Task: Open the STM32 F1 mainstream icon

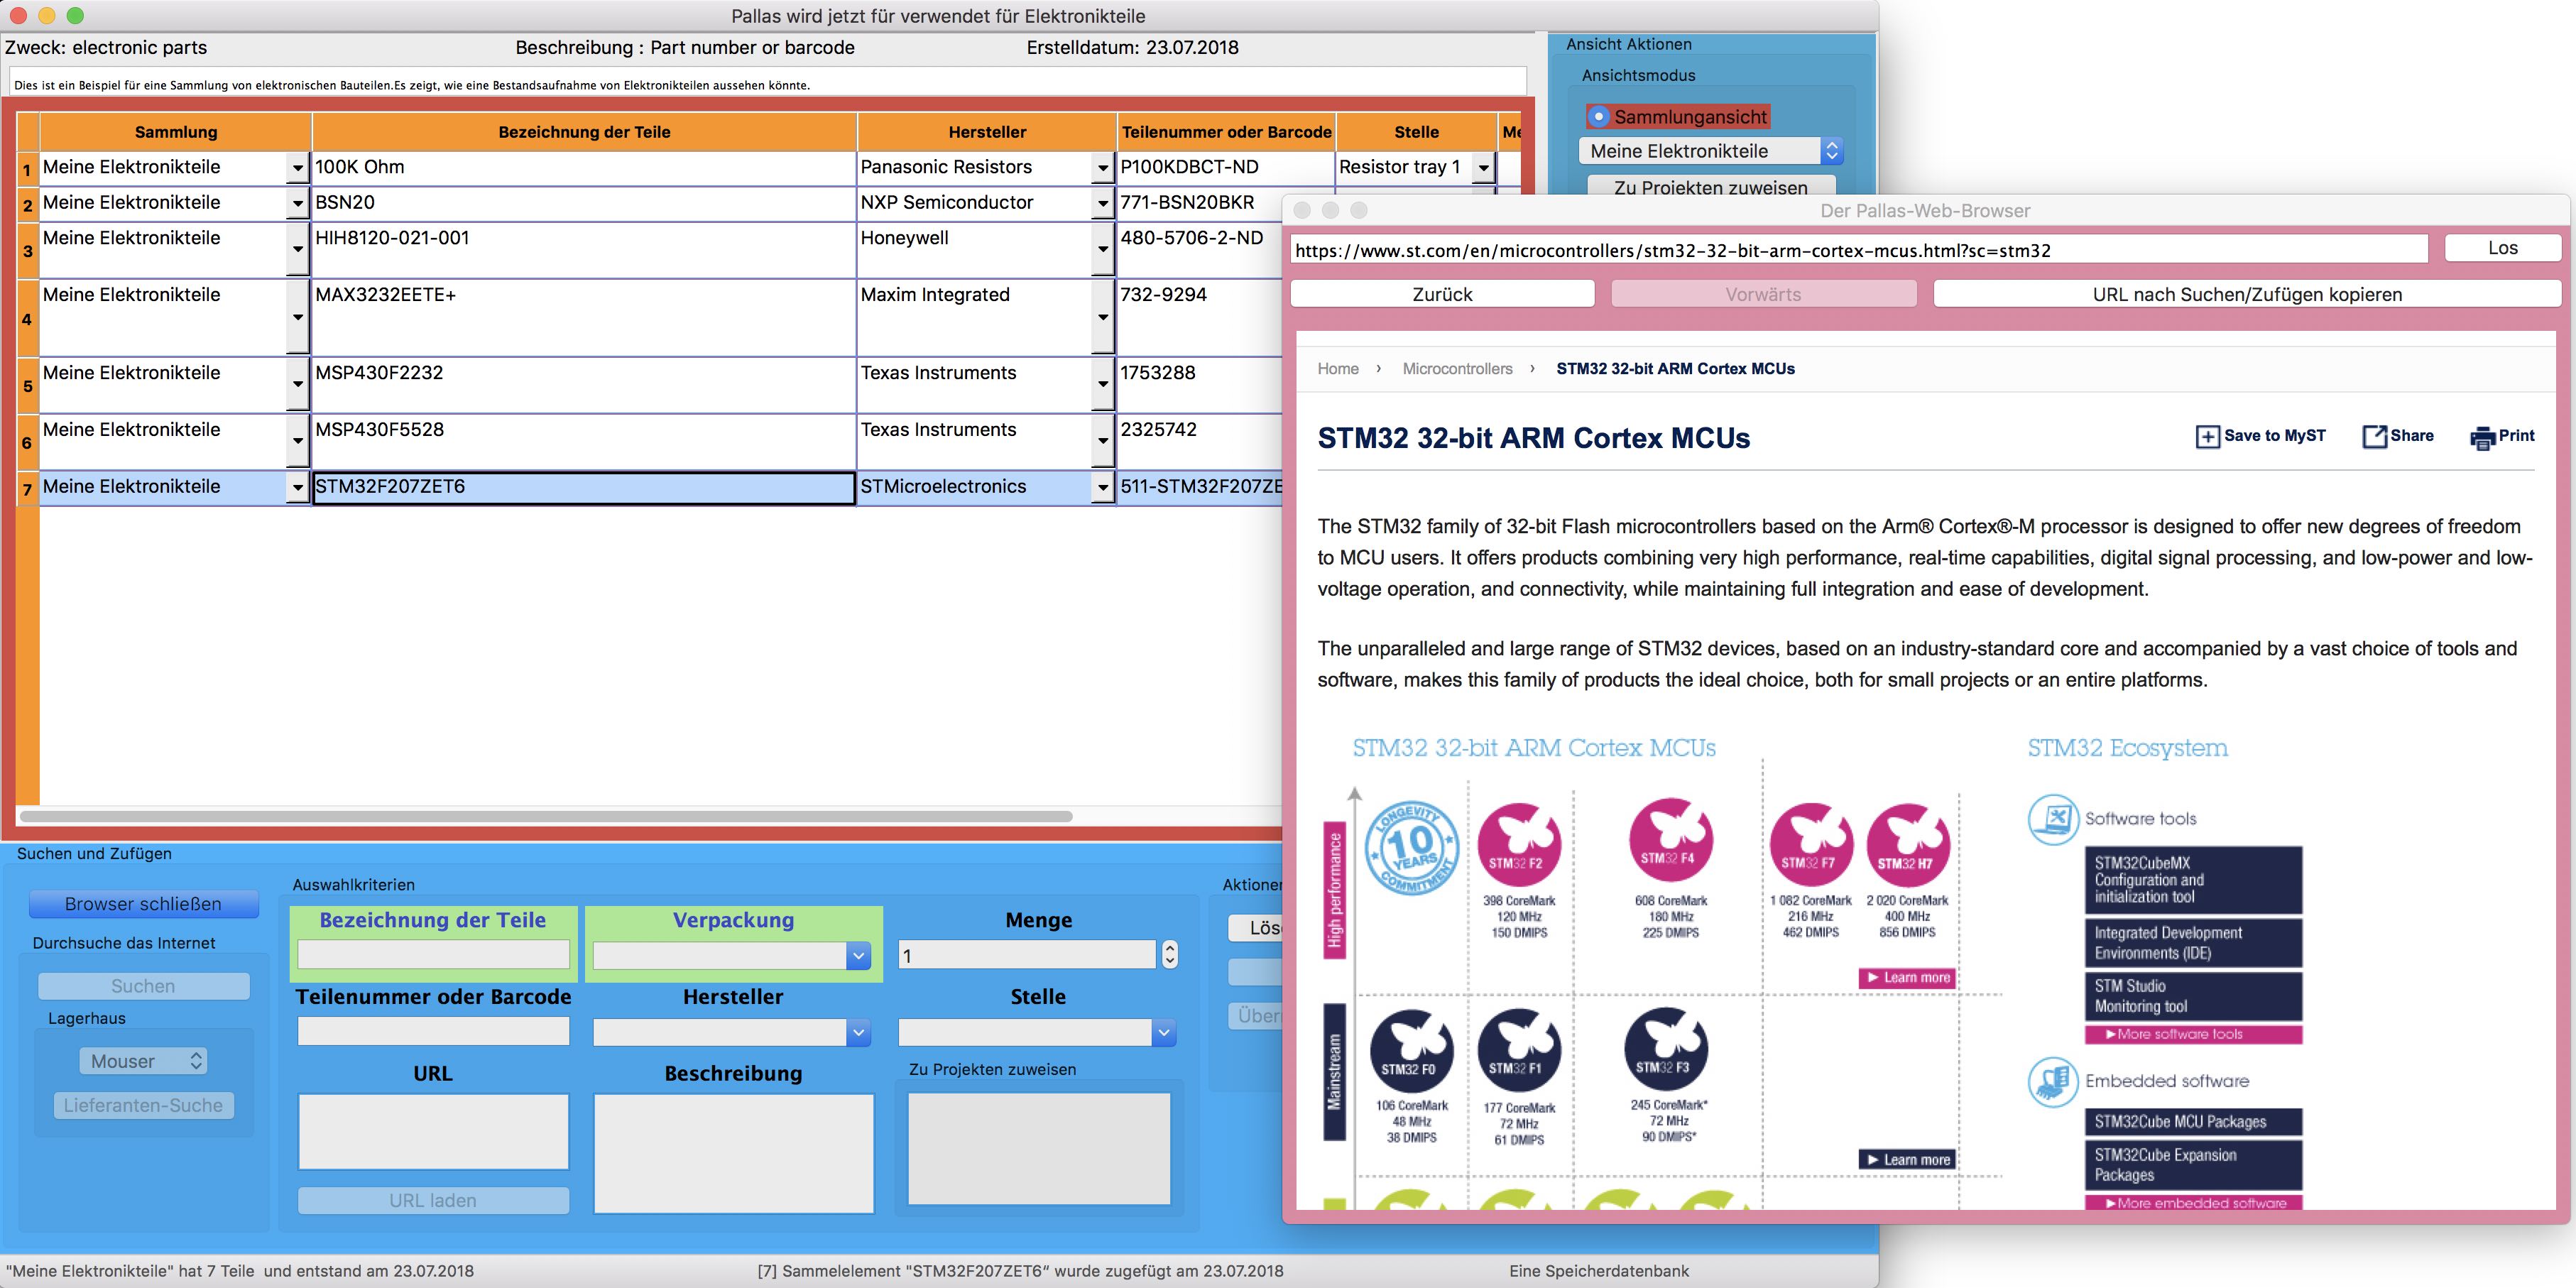Action: click(x=1518, y=1050)
